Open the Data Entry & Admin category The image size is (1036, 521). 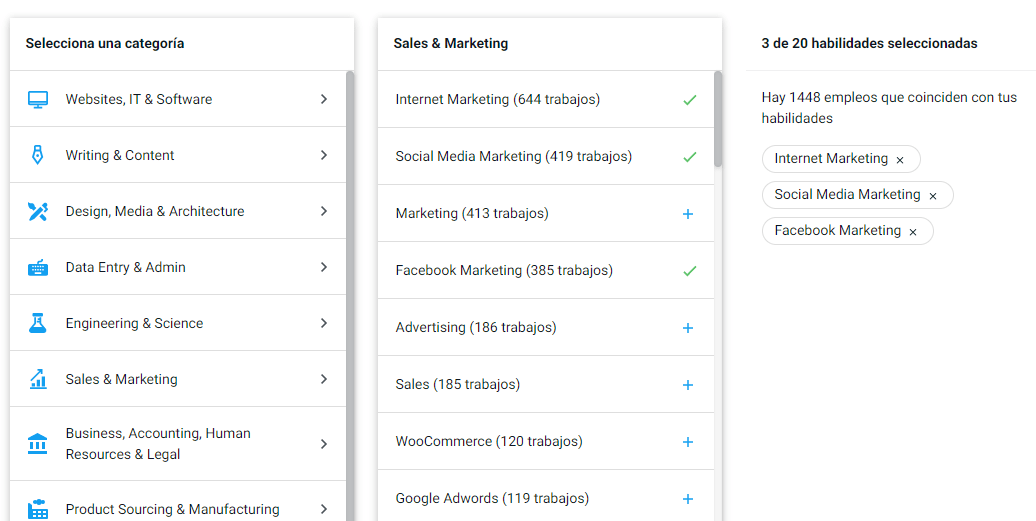pos(178,267)
